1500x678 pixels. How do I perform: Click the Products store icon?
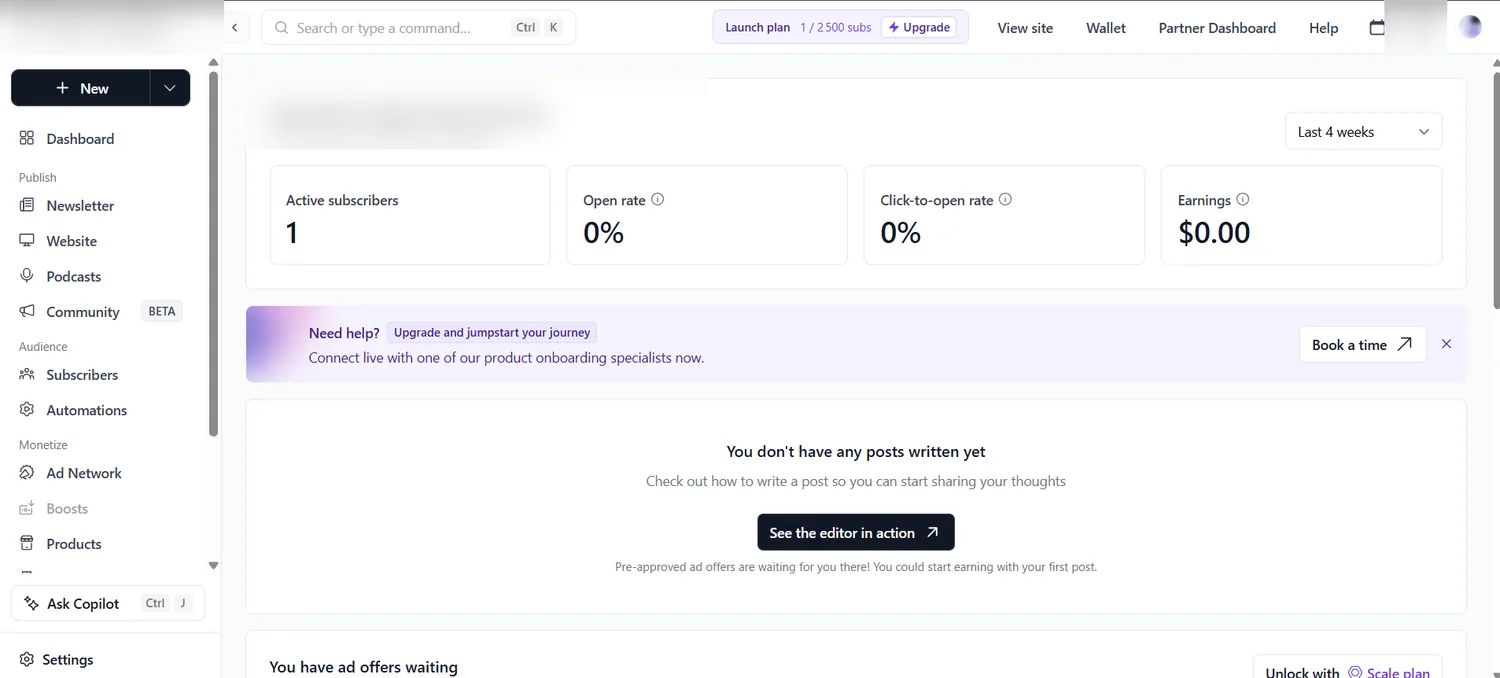(27, 544)
